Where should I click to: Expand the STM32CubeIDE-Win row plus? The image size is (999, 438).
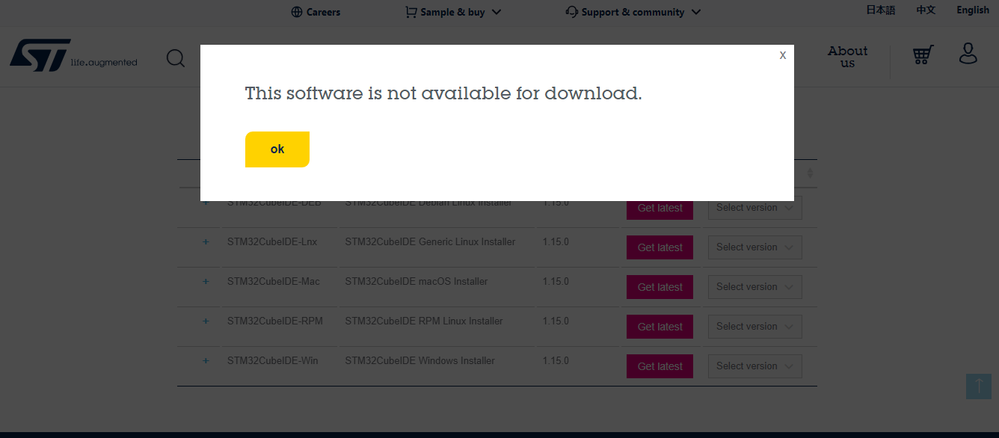[x=205, y=361]
